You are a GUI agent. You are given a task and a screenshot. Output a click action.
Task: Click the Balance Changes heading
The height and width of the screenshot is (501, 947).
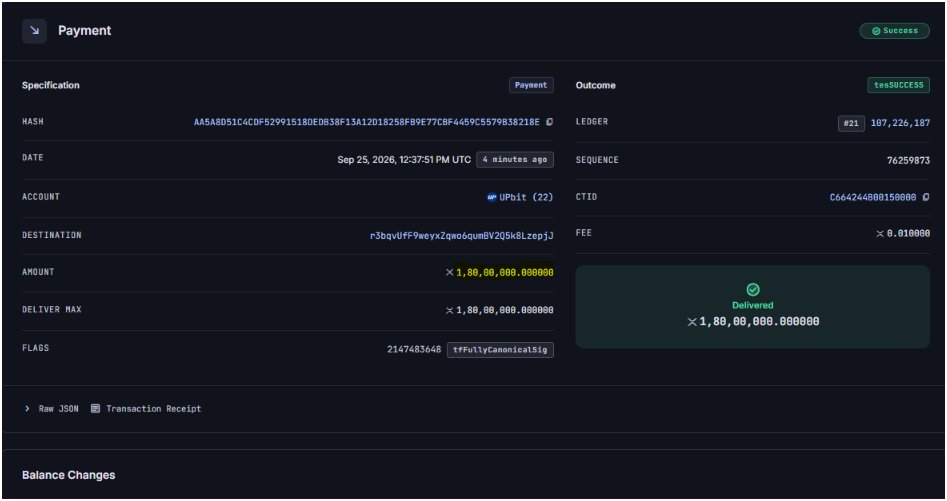(68, 475)
